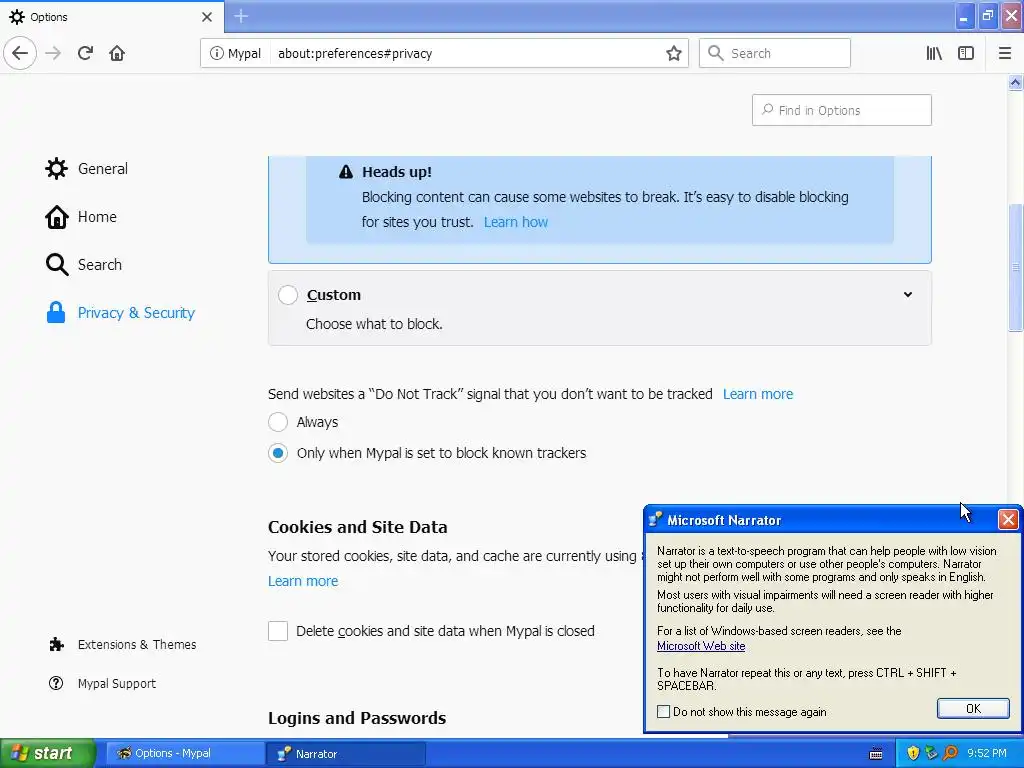Click Learn more beside Do Not Track
1024x768 pixels.
[758, 394]
